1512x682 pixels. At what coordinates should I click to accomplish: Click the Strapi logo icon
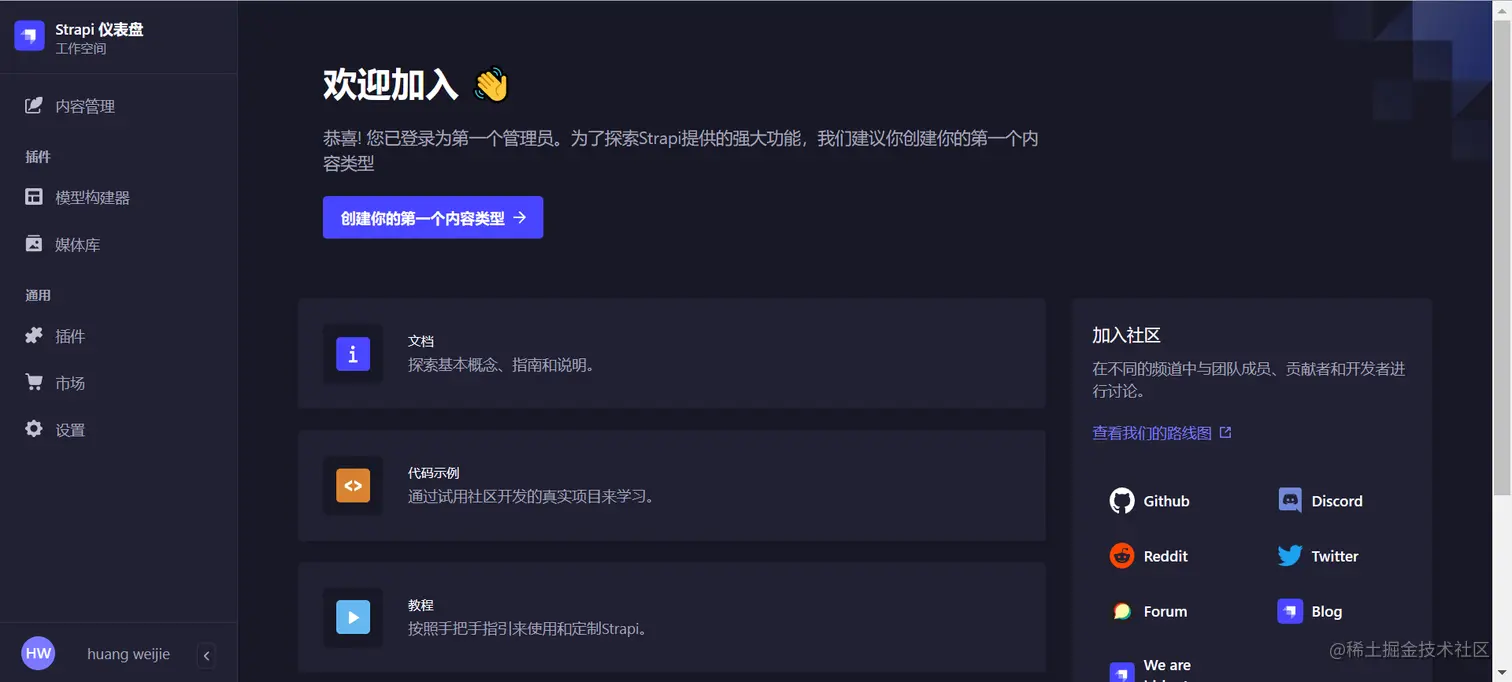(x=30, y=36)
